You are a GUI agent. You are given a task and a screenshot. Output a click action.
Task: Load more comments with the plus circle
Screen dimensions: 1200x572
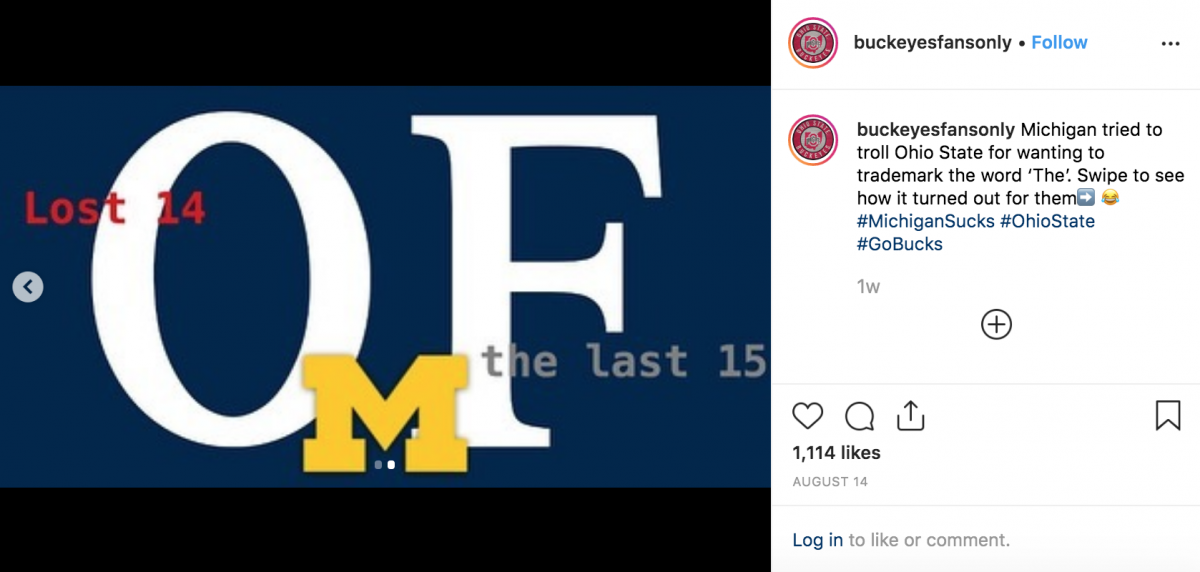pyautogui.click(x=996, y=324)
